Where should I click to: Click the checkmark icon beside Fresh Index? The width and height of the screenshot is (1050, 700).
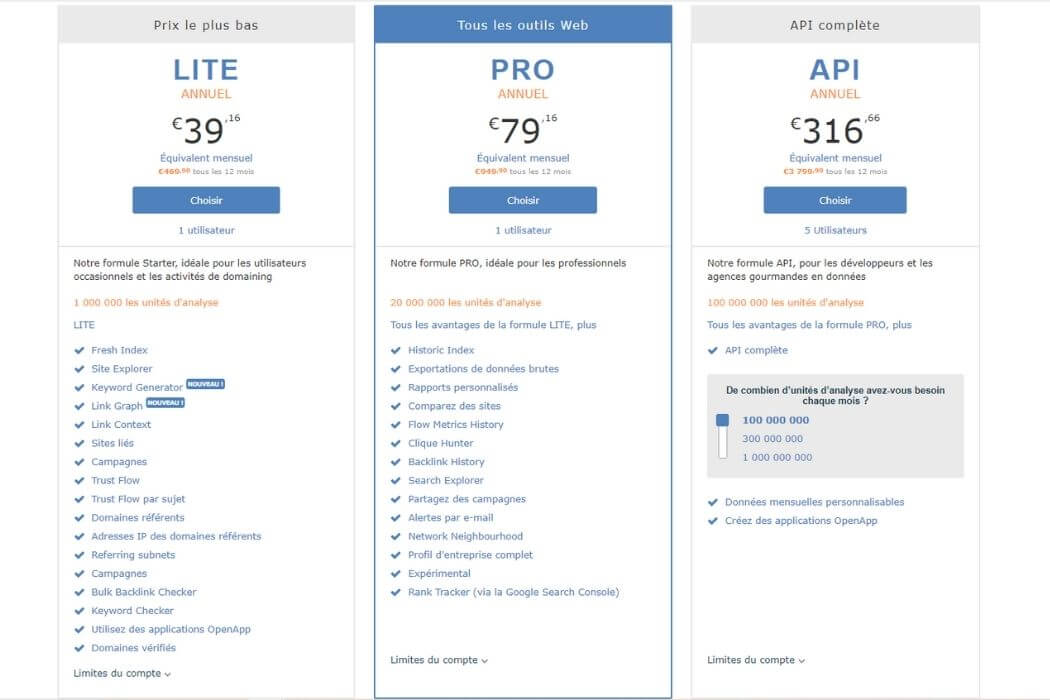click(79, 350)
